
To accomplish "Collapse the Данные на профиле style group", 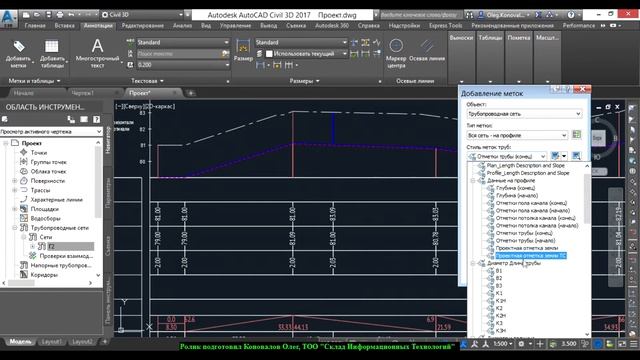I will click(473, 180).
